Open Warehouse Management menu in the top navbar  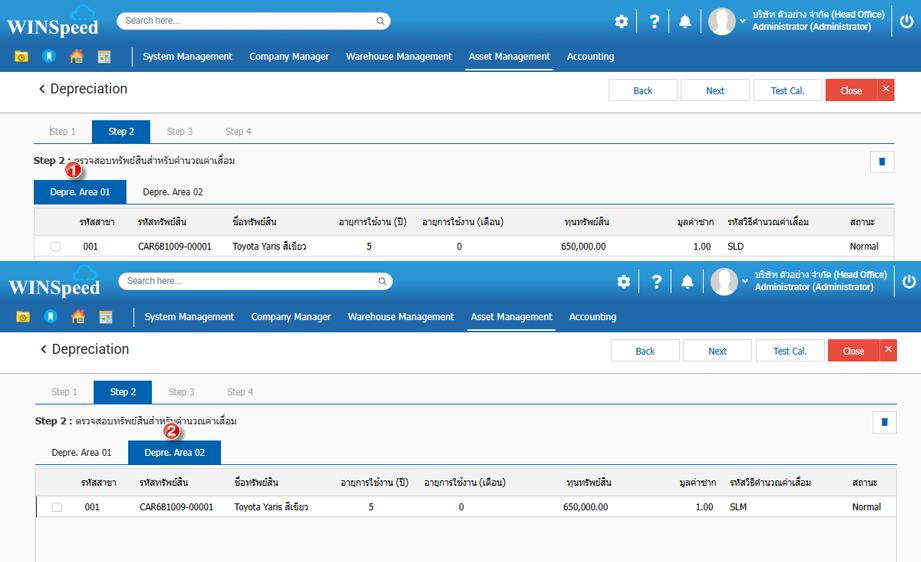[399, 57]
